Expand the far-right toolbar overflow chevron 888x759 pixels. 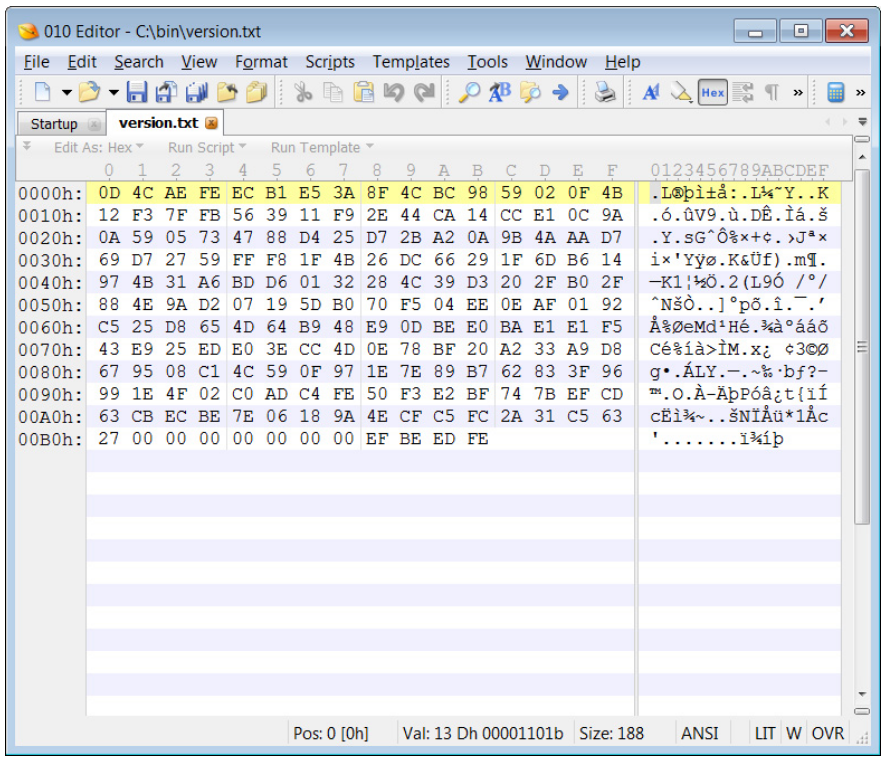(861, 92)
